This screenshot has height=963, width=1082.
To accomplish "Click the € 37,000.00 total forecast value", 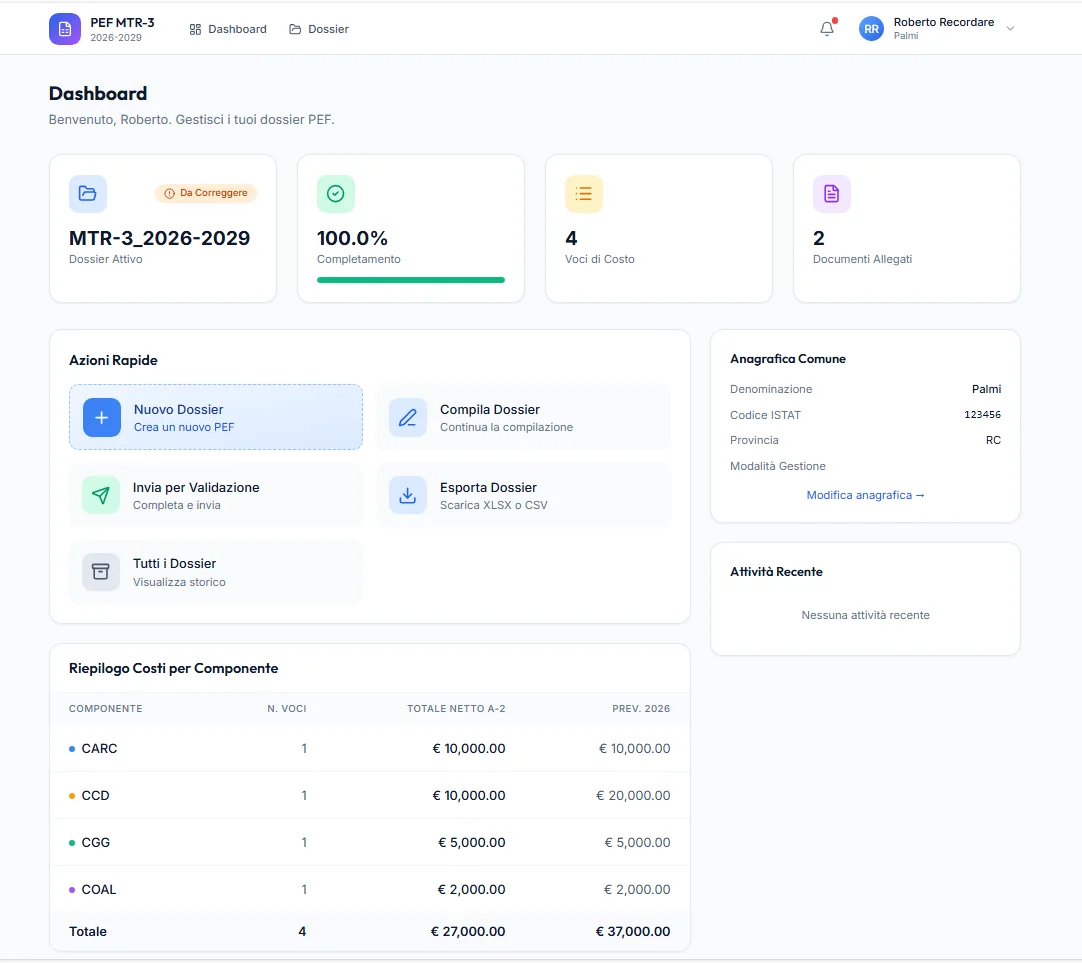I will (633, 931).
